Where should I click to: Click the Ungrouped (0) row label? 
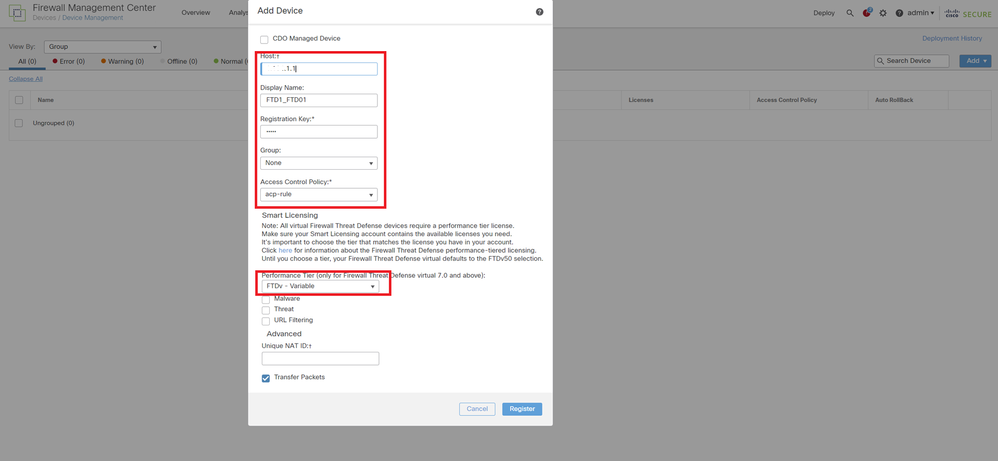click(x=53, y=123)
